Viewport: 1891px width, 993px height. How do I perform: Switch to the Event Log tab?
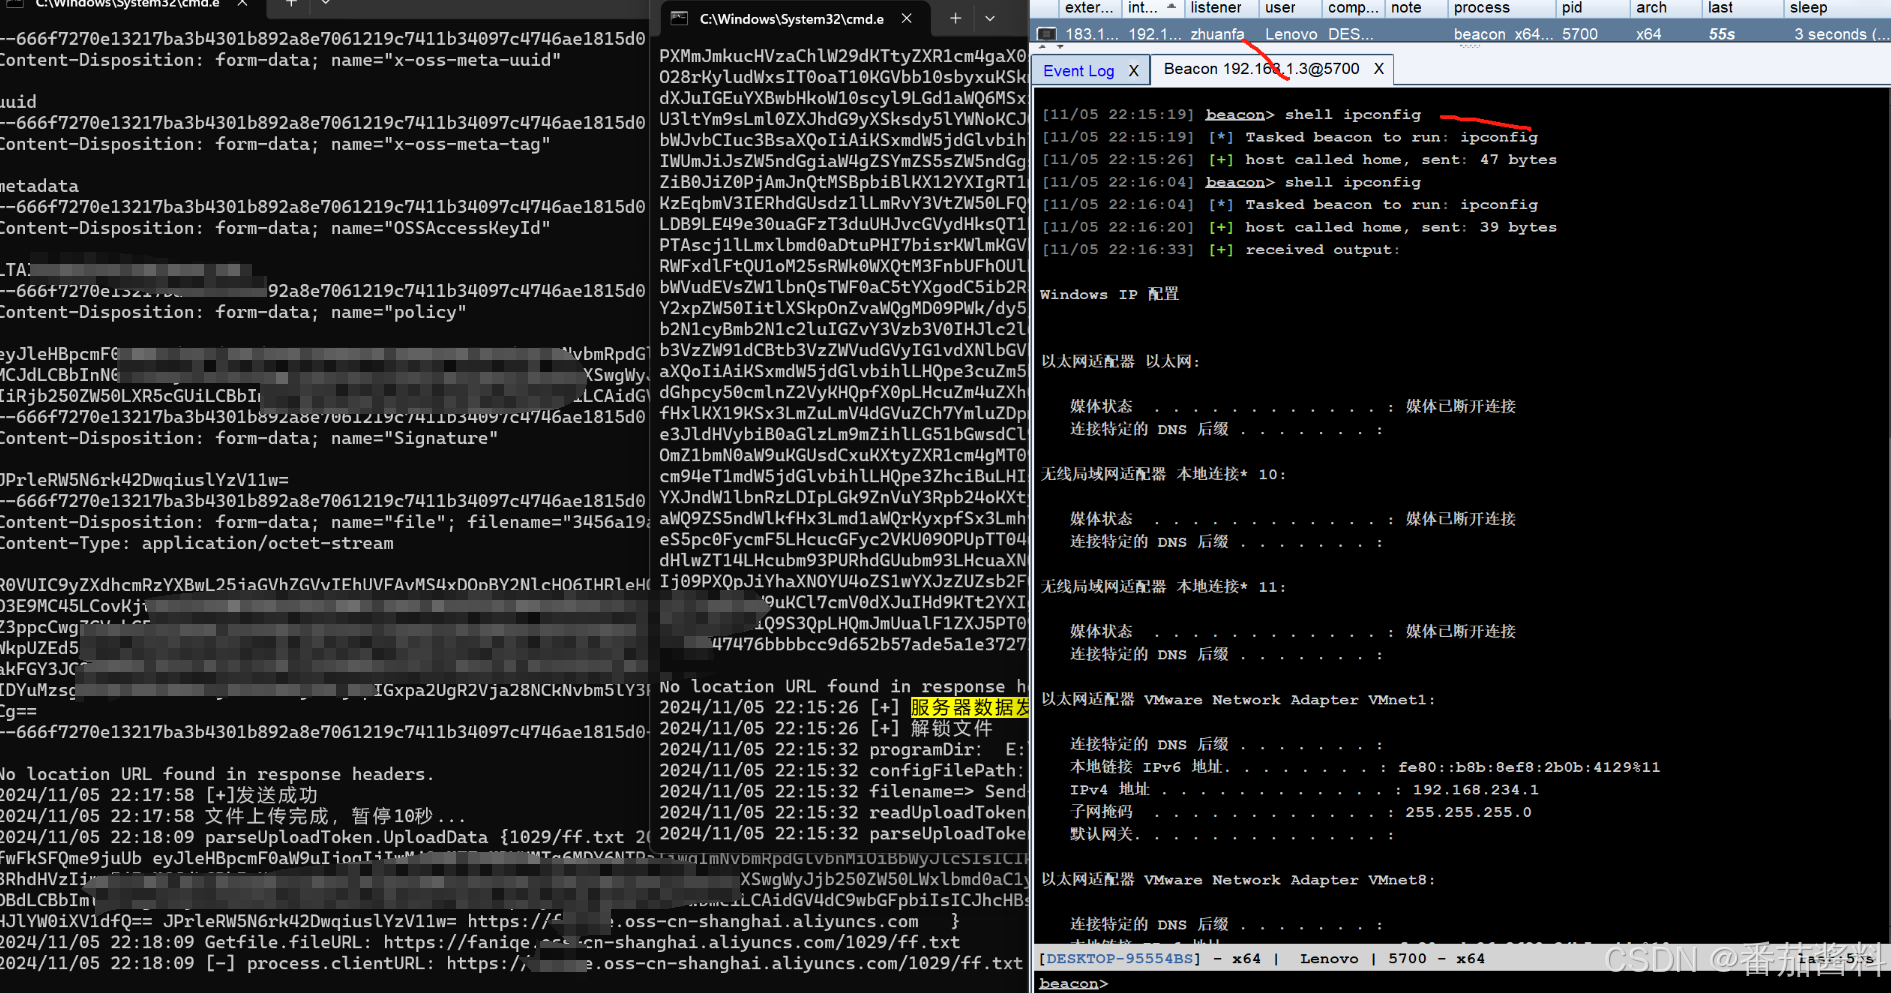[x=1078, y=70]
